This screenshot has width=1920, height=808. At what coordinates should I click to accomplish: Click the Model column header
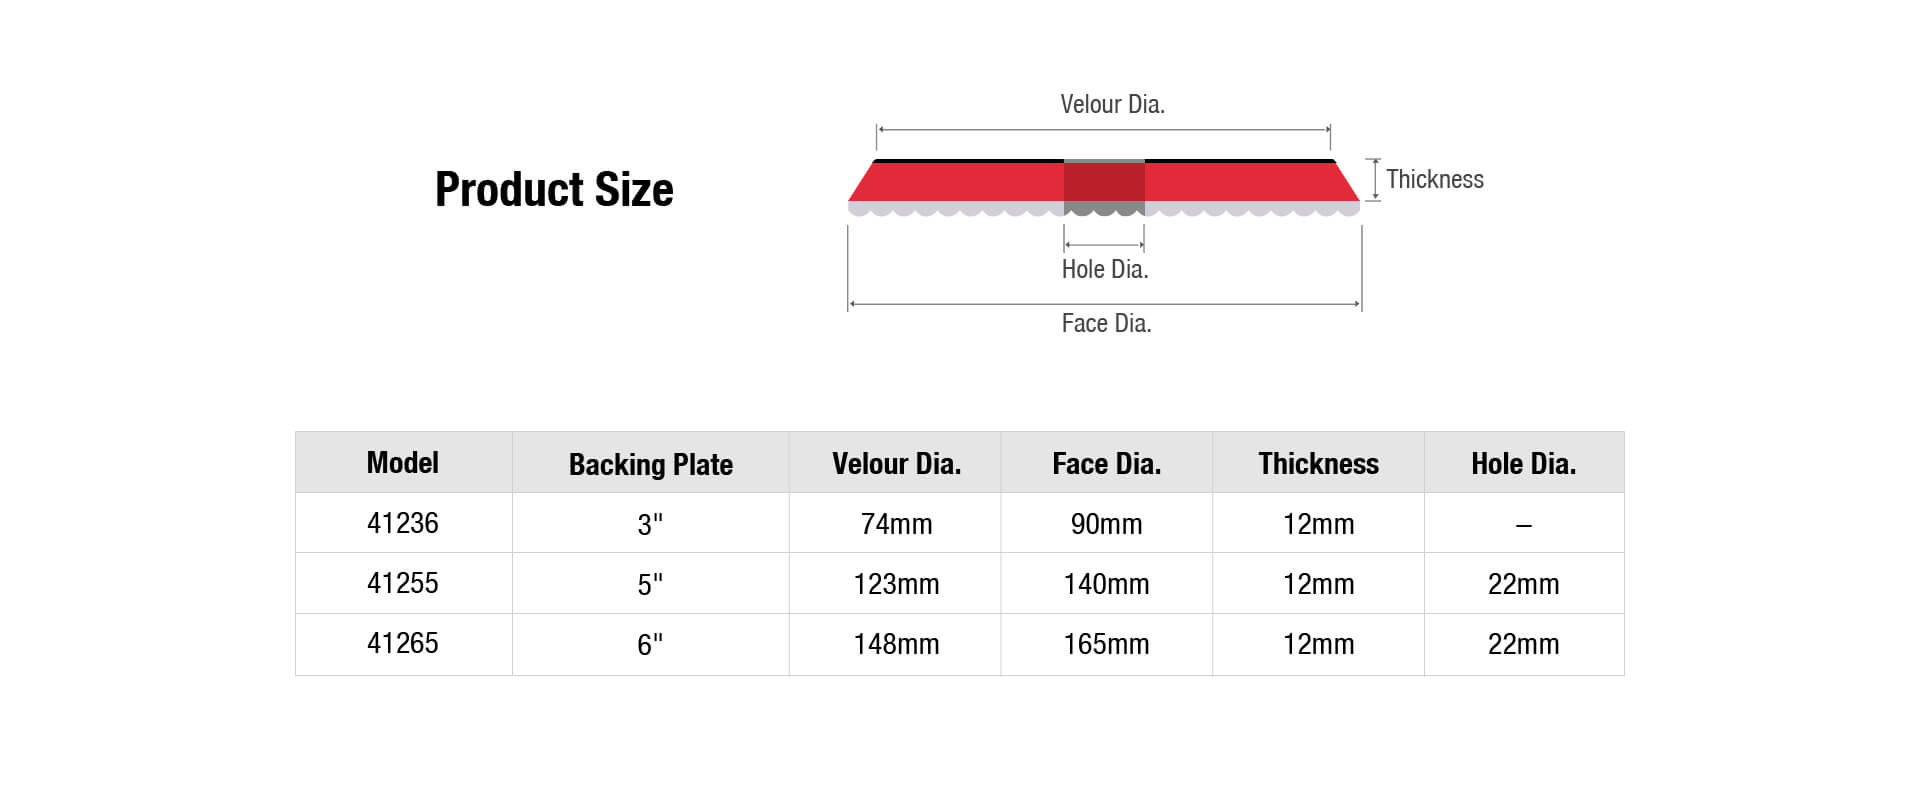point(403,463)
